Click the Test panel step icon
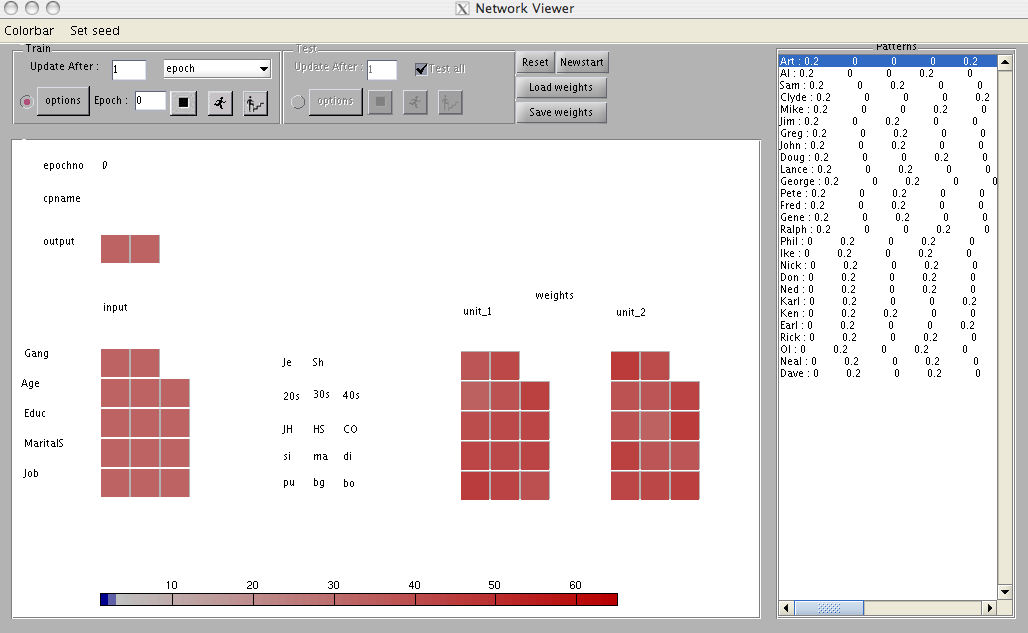Image resolution: width=1028 pixels, height=633 pixels. point(450,102)
